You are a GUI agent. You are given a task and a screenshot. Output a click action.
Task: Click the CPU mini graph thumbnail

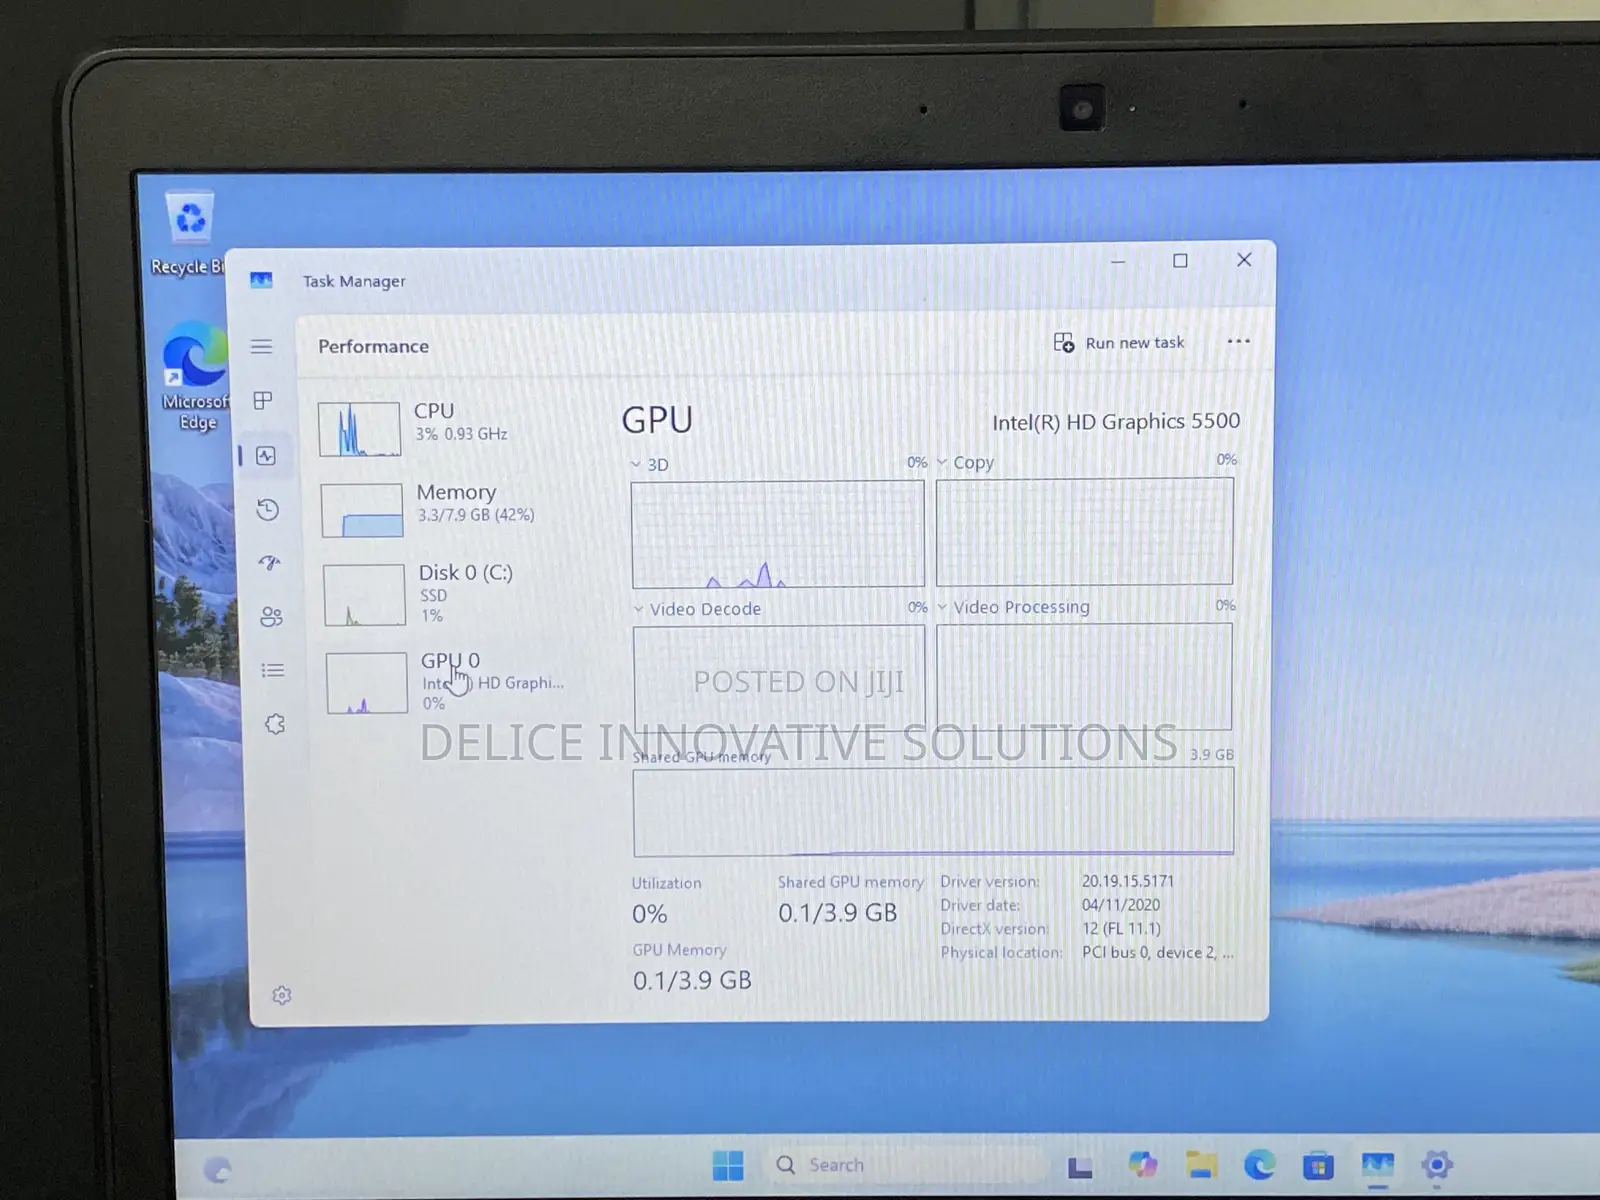[359, 429]
